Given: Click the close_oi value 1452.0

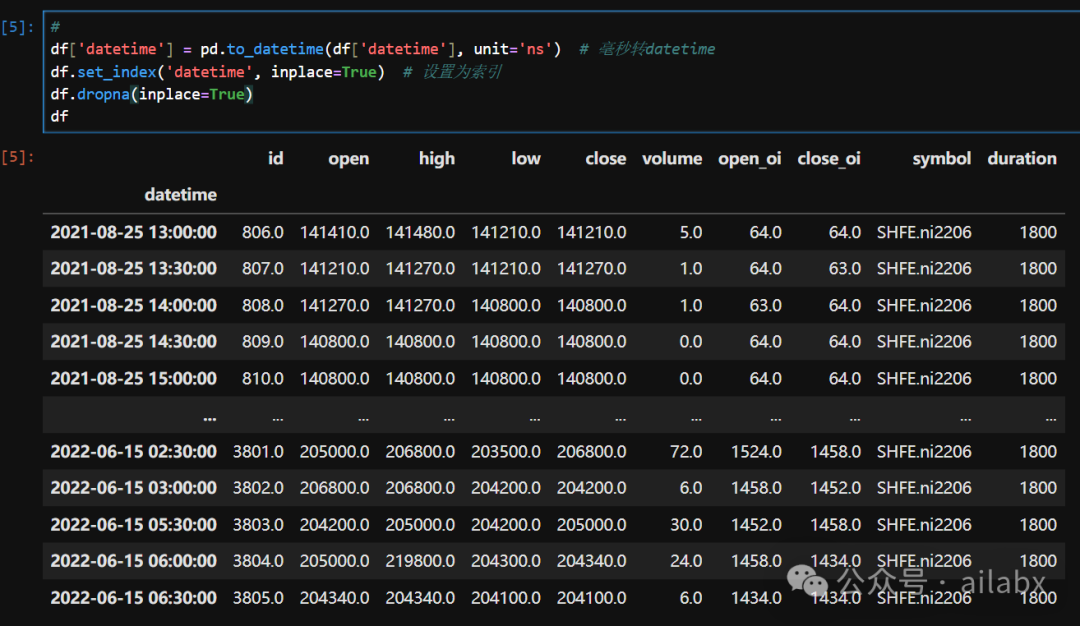Looking at the screenshot, I should coord(835,488).
